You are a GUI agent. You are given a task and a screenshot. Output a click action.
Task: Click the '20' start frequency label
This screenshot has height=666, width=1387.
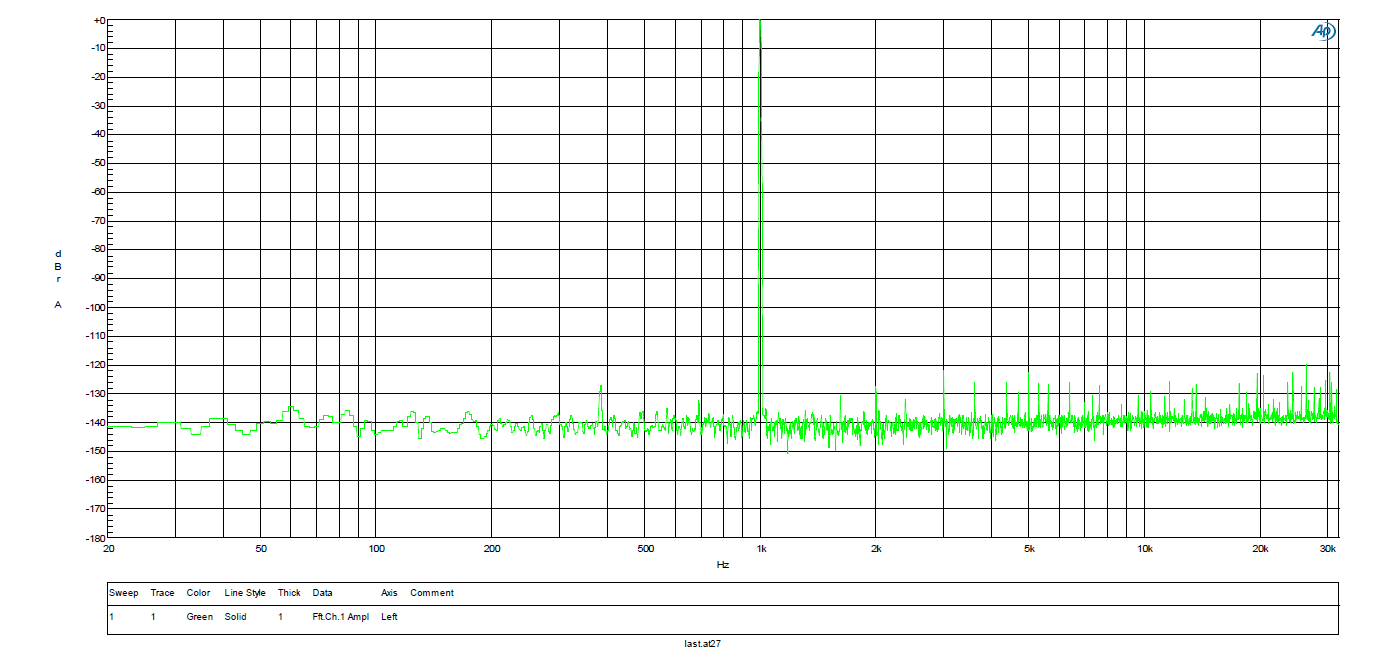pos(108,549)
